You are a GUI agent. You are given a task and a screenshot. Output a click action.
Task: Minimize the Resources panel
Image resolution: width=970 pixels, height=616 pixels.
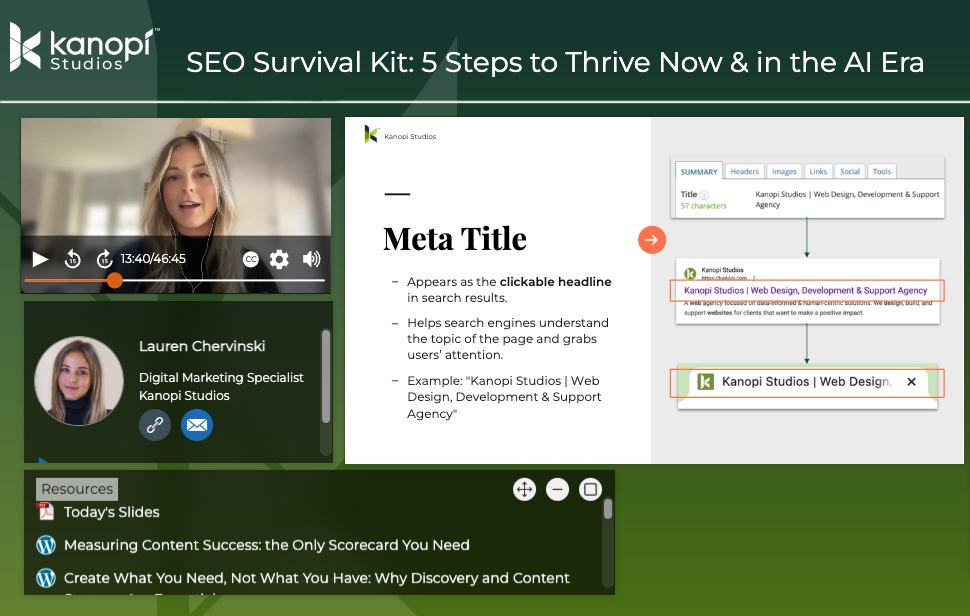(x=557, y=490)
